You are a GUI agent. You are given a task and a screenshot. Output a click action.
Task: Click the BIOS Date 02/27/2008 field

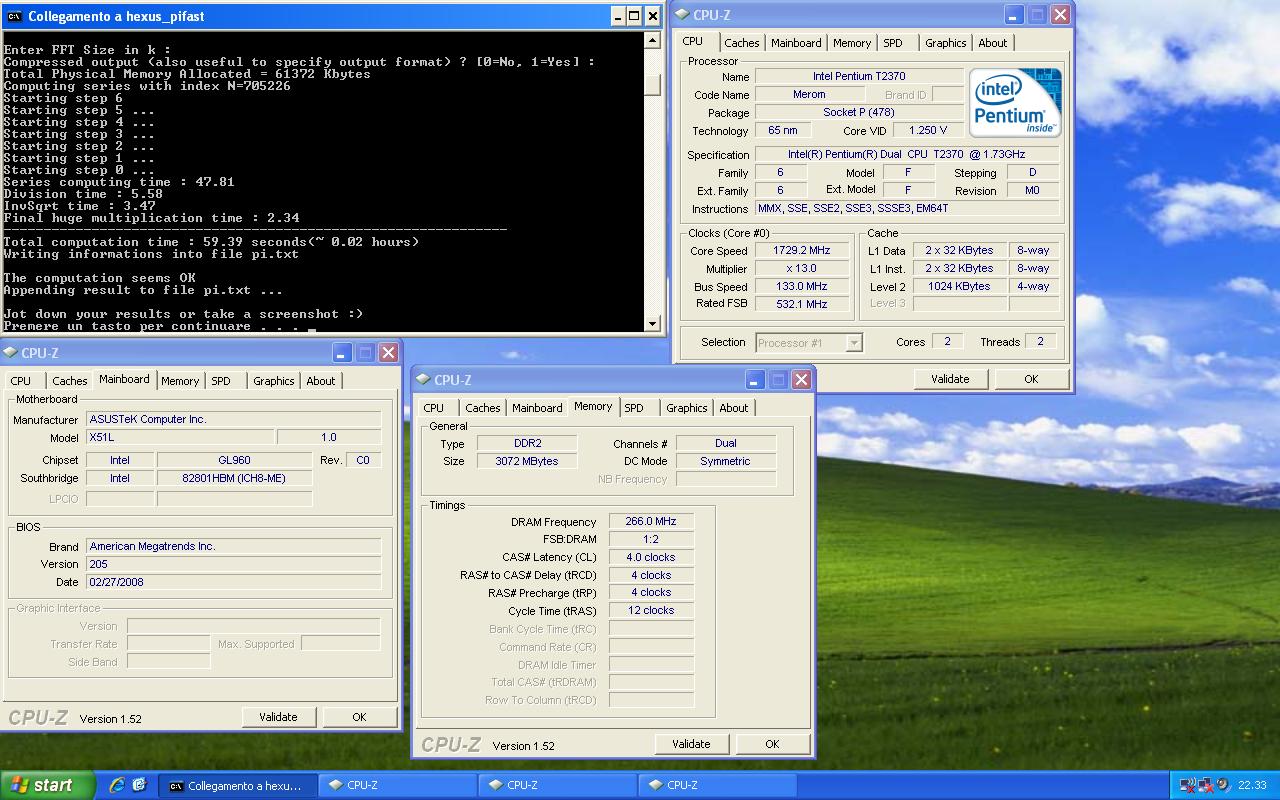pos(233,582)
